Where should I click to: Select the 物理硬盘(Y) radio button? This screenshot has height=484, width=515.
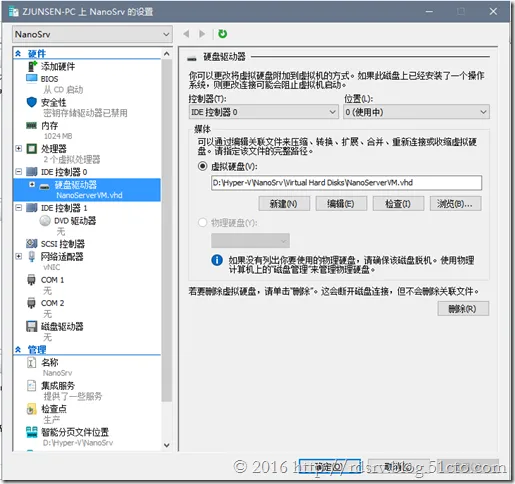(203, 222)
